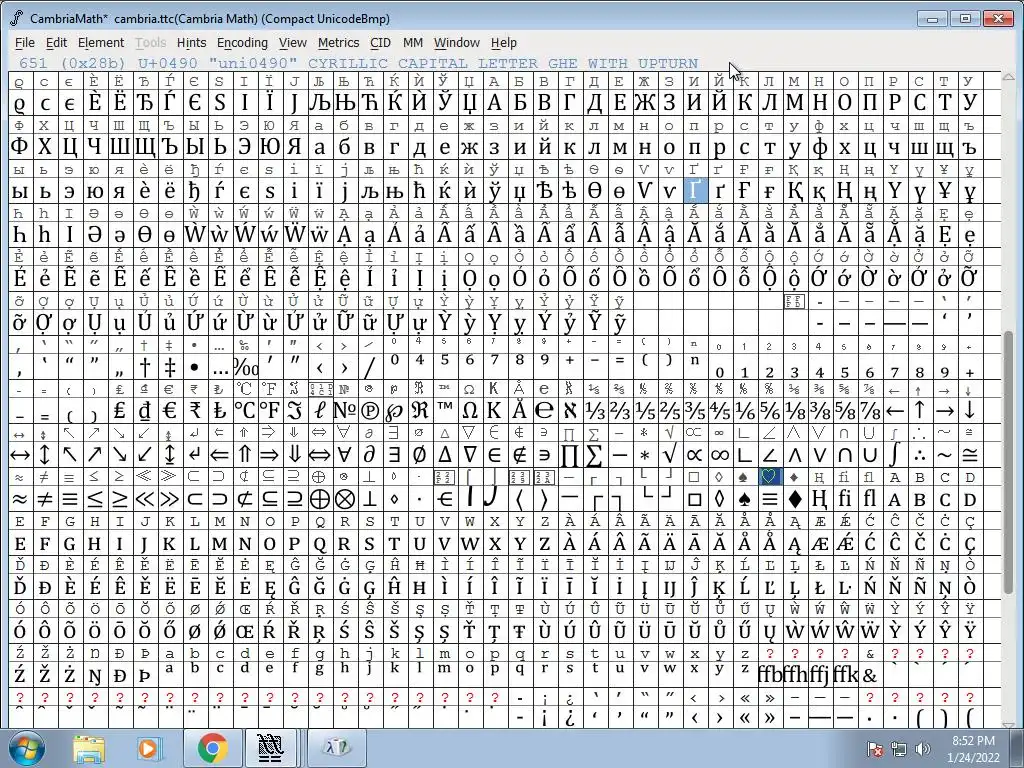The width and height of the screenshot is (1024, 768).
Task: Select the for-all ∀ glyph cell
Action: pyautogui.click(x=345, y=455)
